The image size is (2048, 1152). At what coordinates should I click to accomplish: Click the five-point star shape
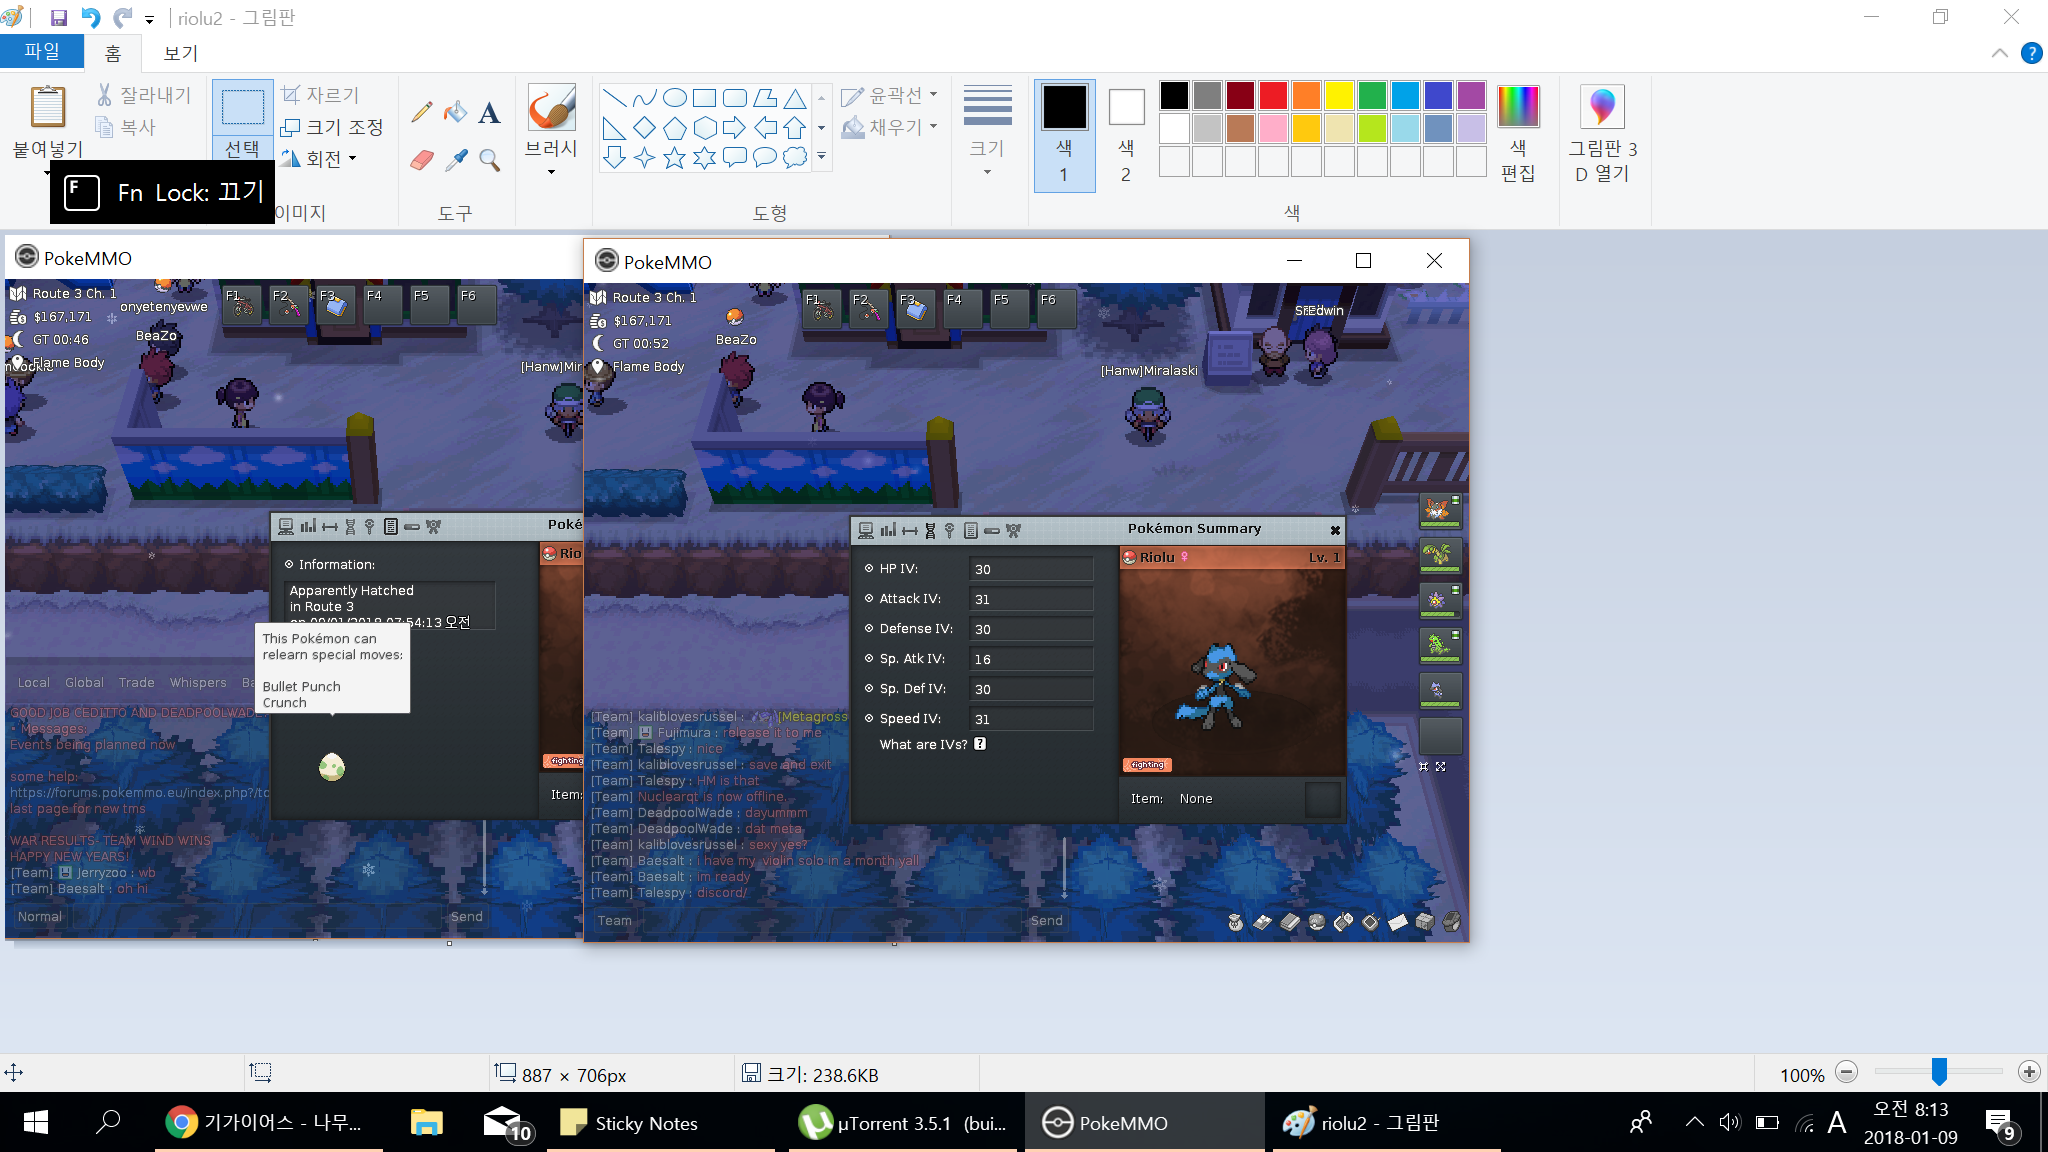tap(674, 158)
